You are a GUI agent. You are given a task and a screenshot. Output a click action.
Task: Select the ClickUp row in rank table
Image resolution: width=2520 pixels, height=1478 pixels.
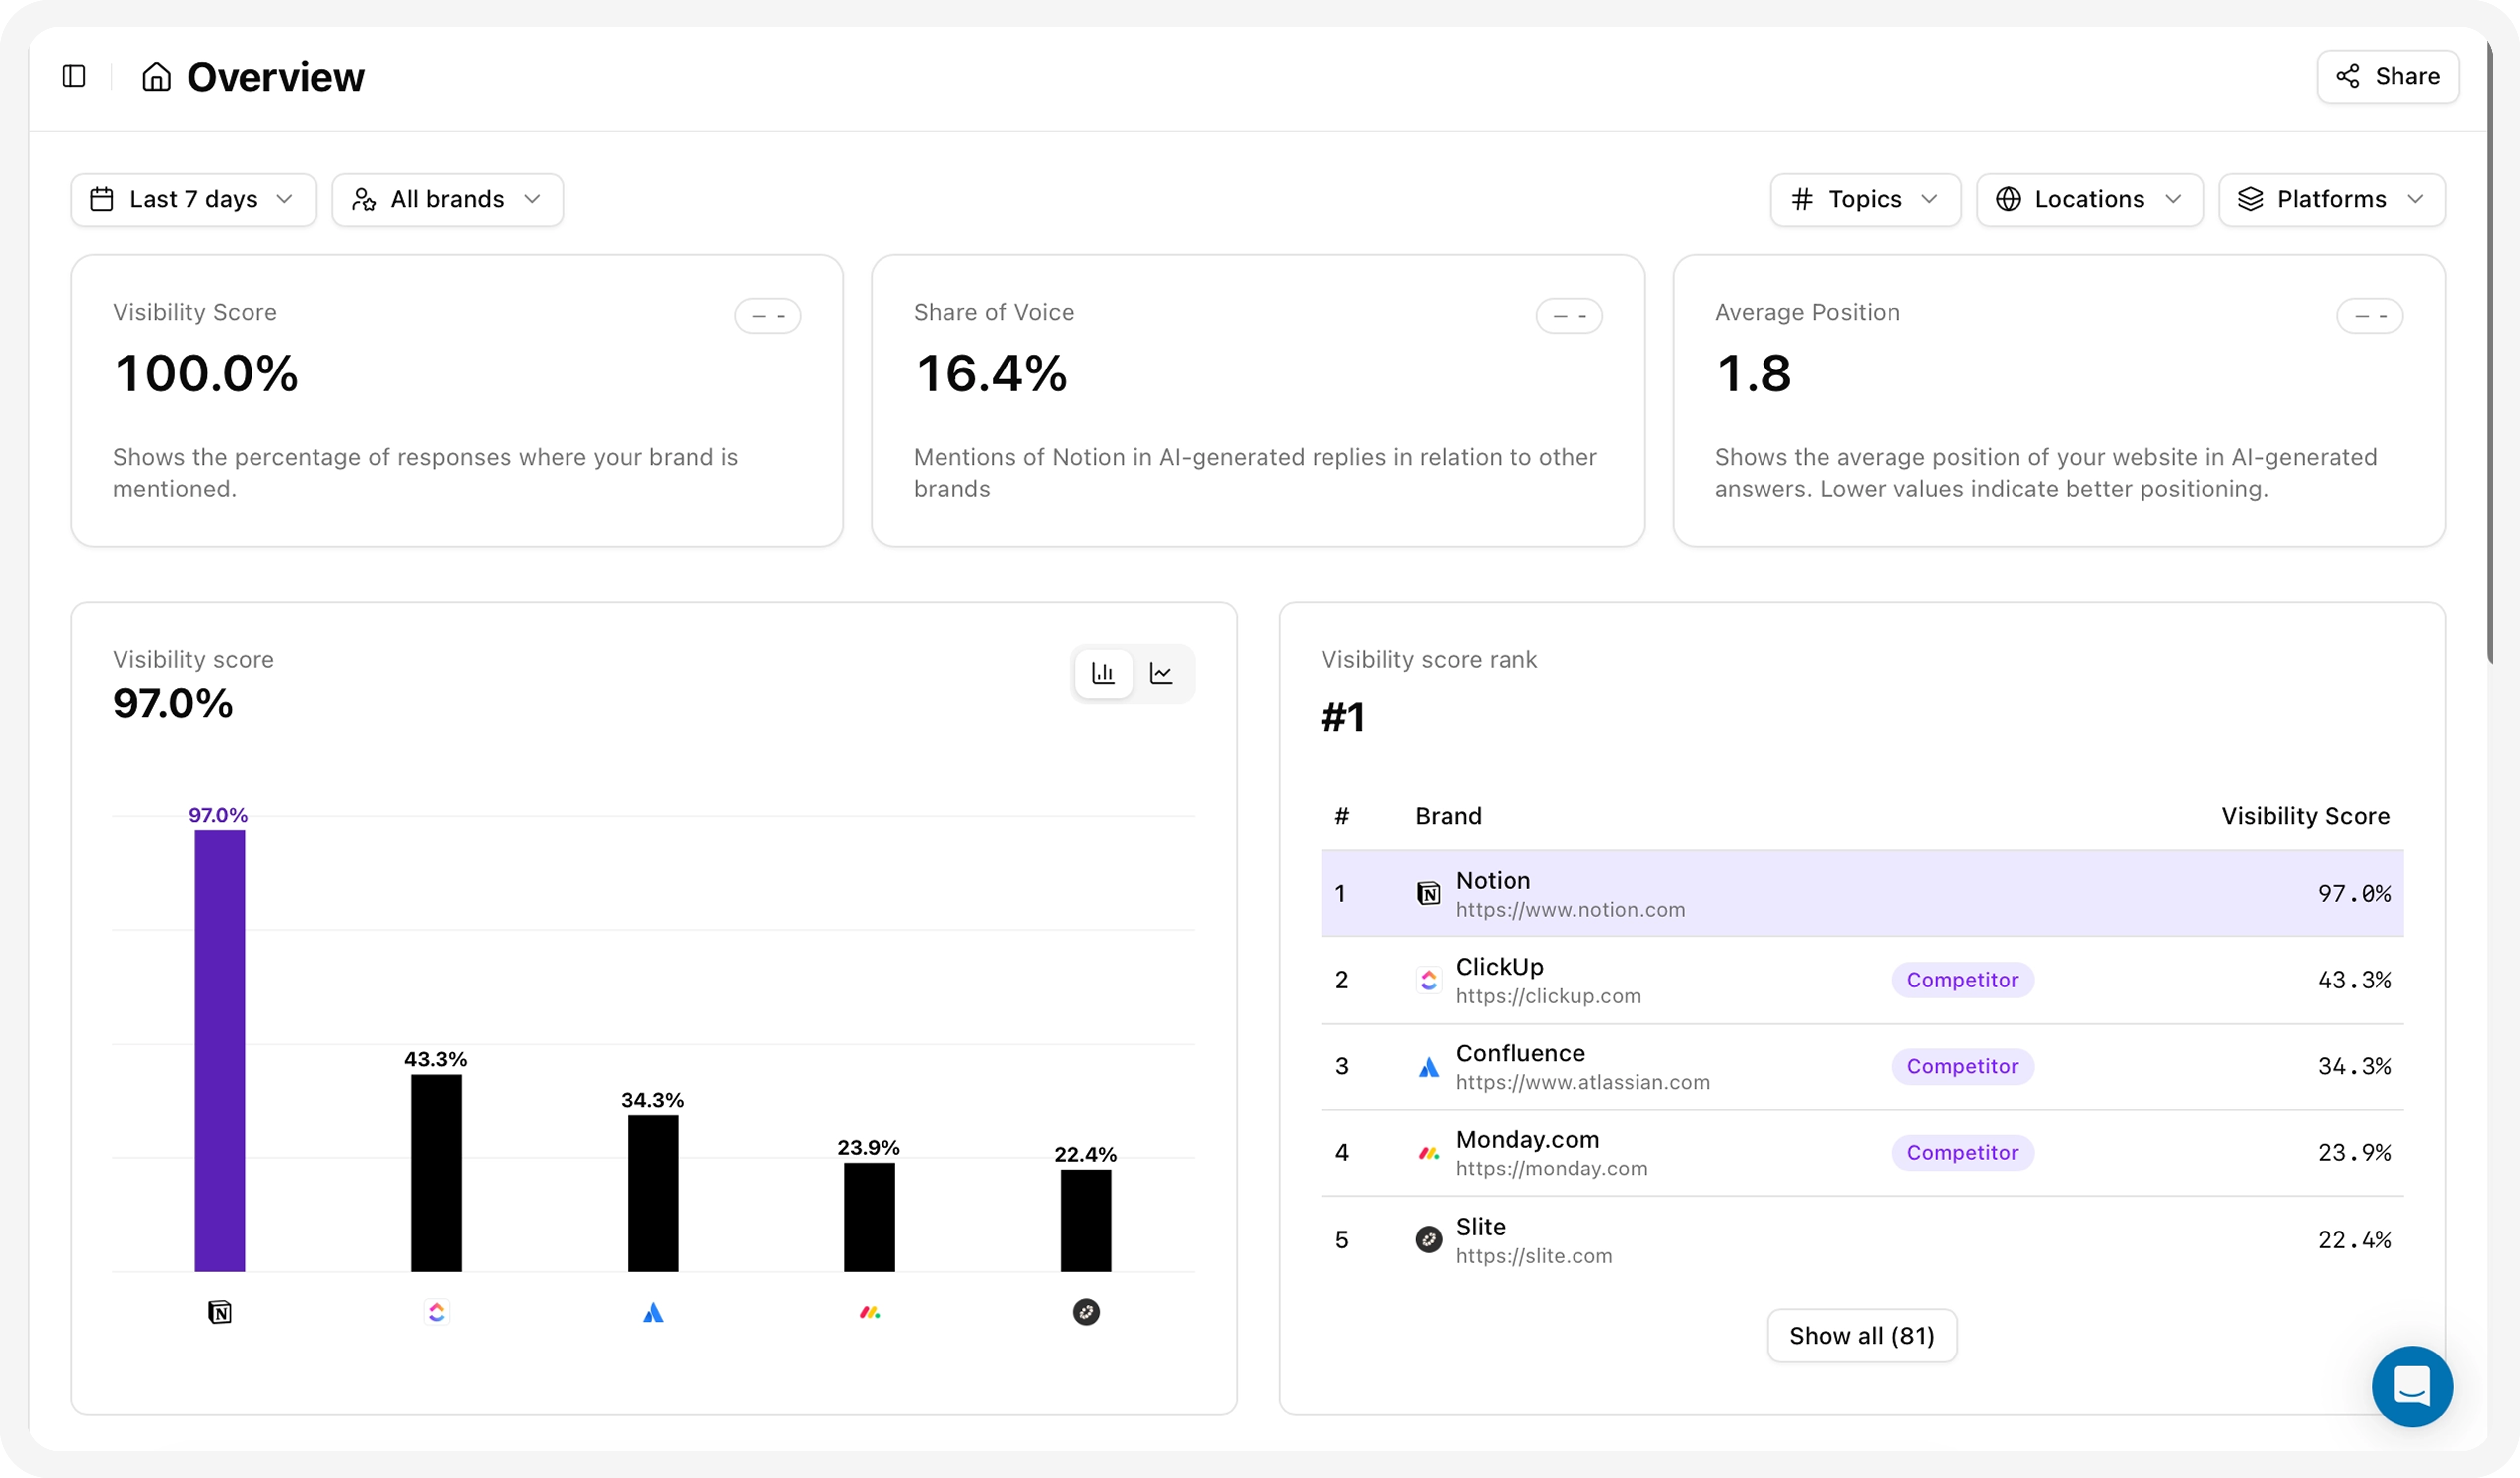(x=1861, y=980)
